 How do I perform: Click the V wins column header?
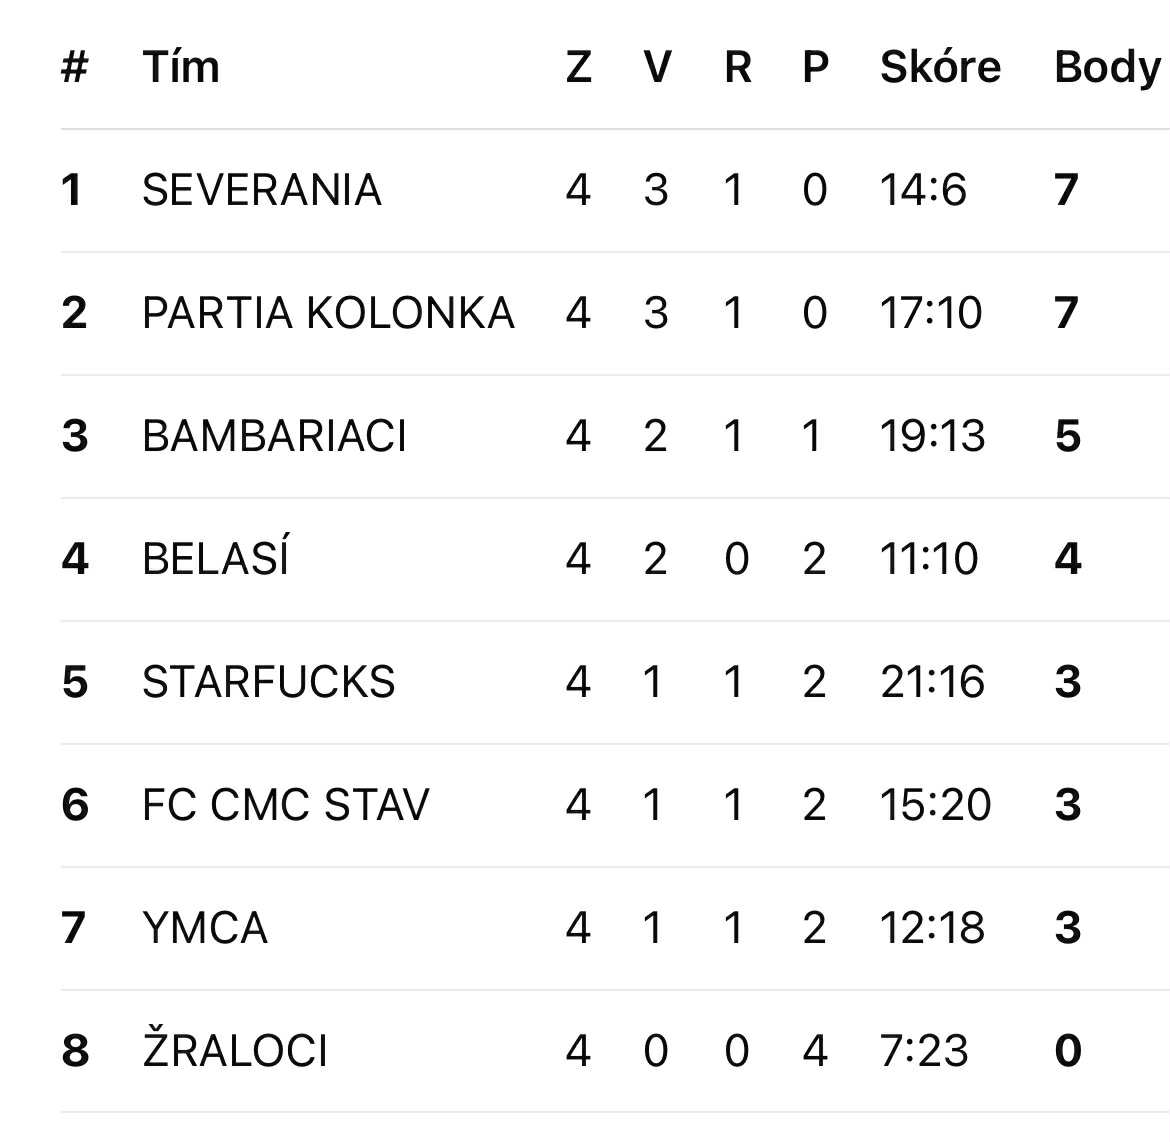tap(656, 67)
